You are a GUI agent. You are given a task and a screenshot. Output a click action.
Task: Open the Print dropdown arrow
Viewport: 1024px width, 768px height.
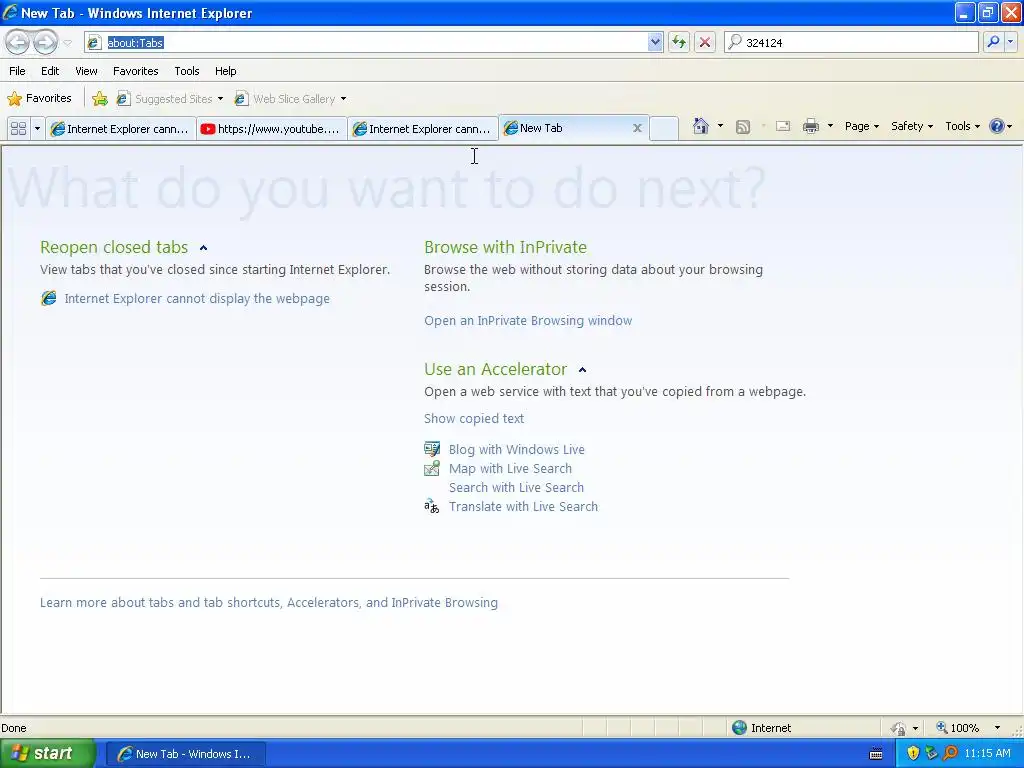pos(830,126)
